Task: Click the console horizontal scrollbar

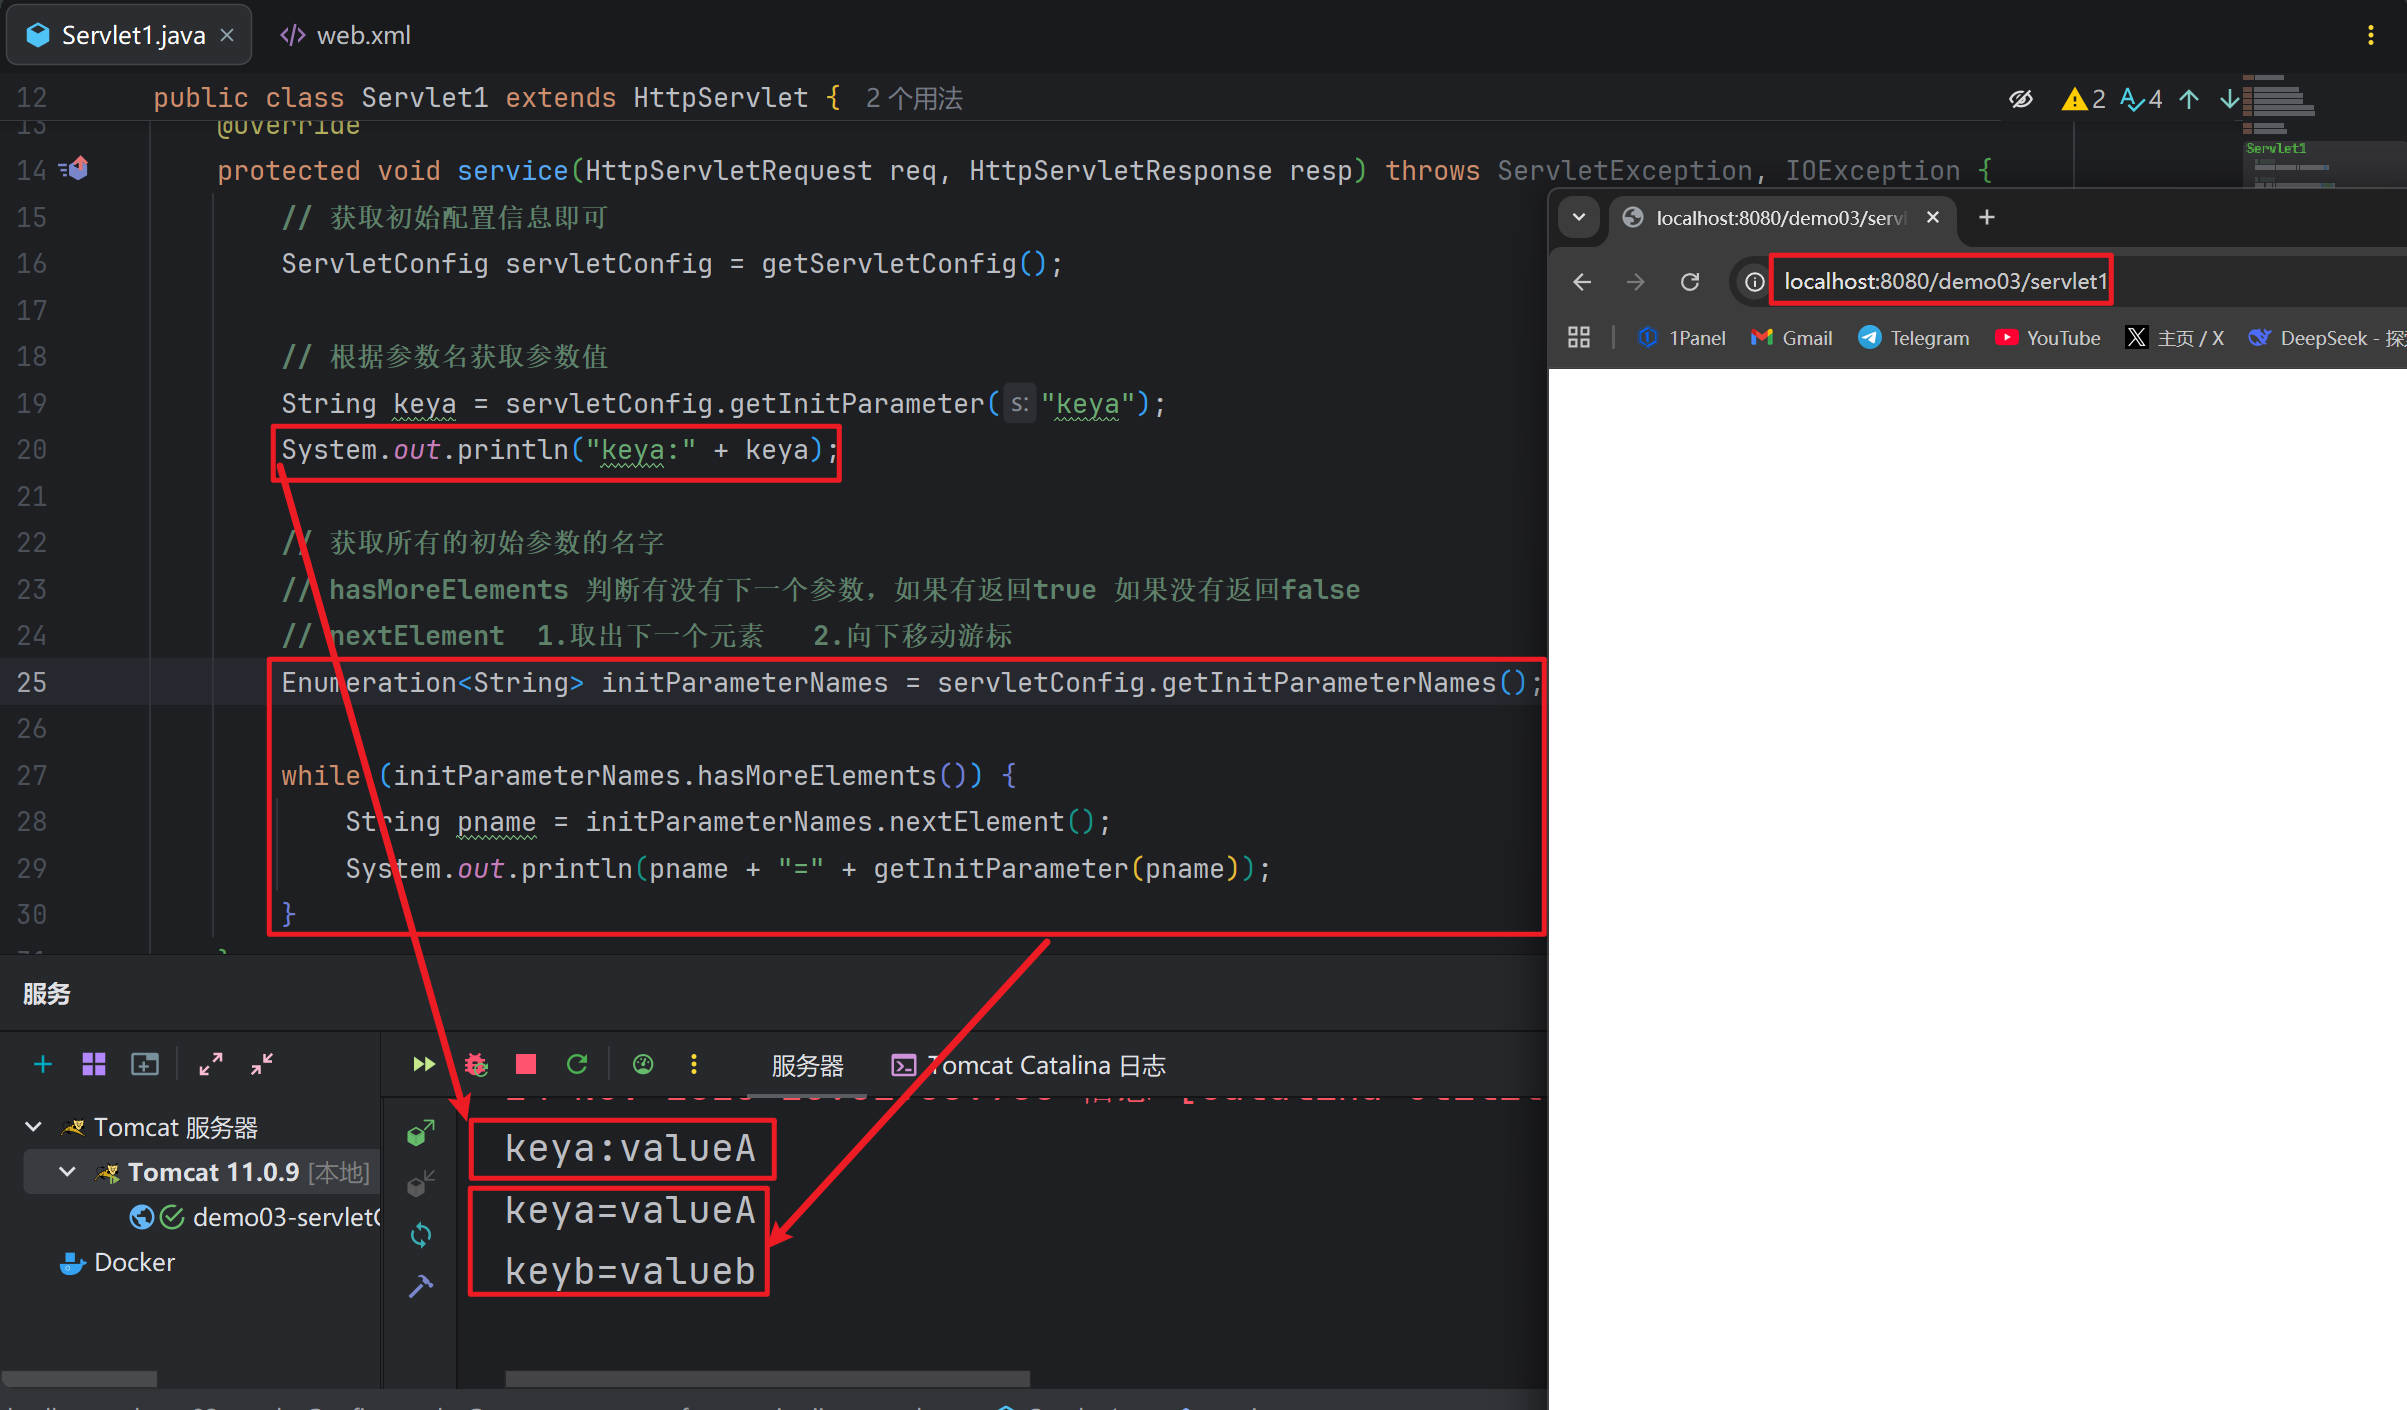Action: (x=767, y=1379)
